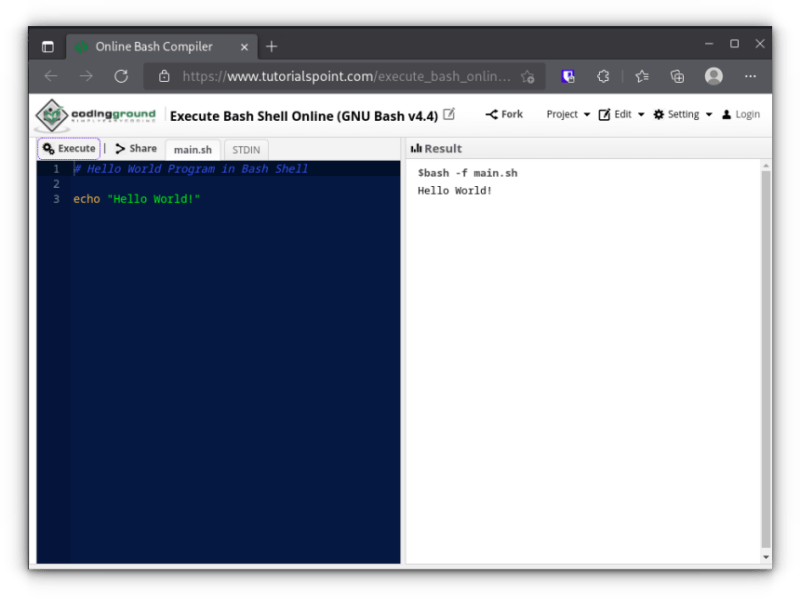
Task: Open the Project dropdown
Action: coord(565,114)
